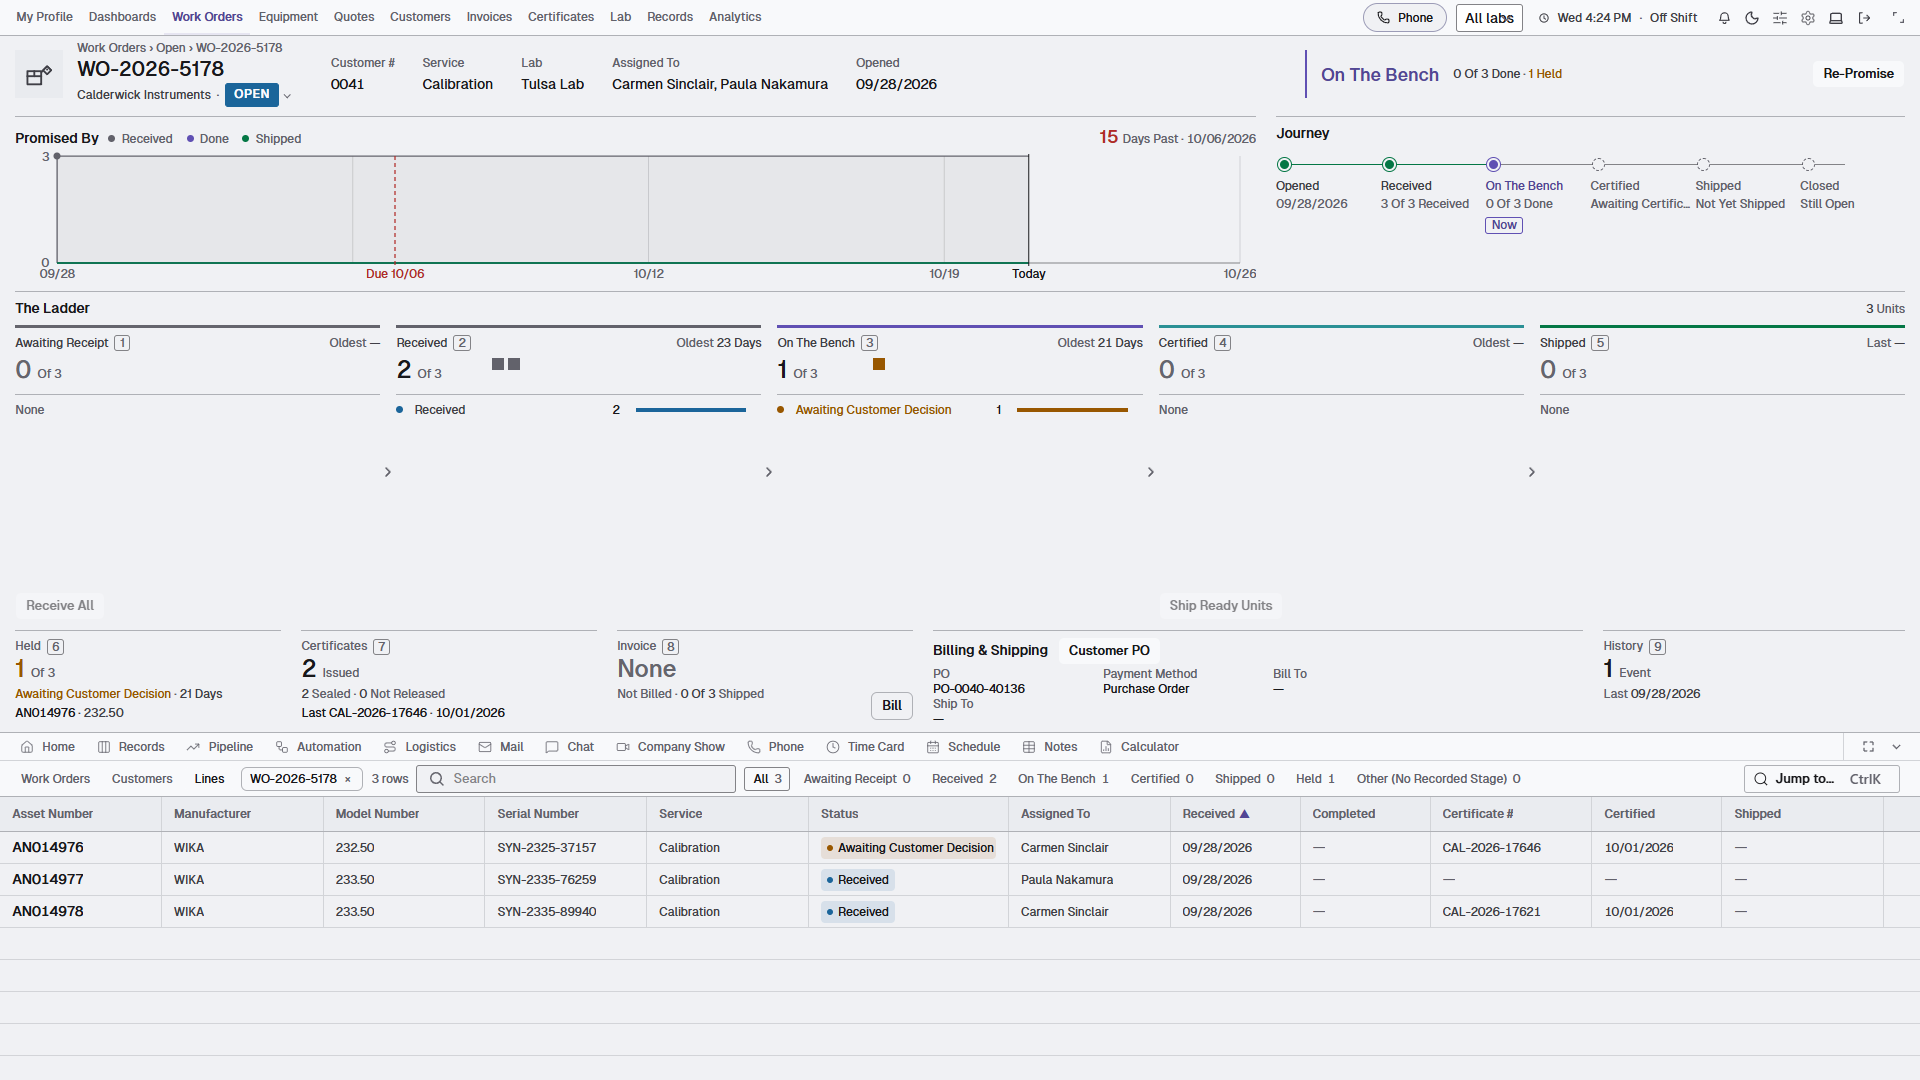This screenshot has width=1920, height=1080.
Task: Open the notifications bell icon
Action: pyautogui.click(x=1724, y=18)
